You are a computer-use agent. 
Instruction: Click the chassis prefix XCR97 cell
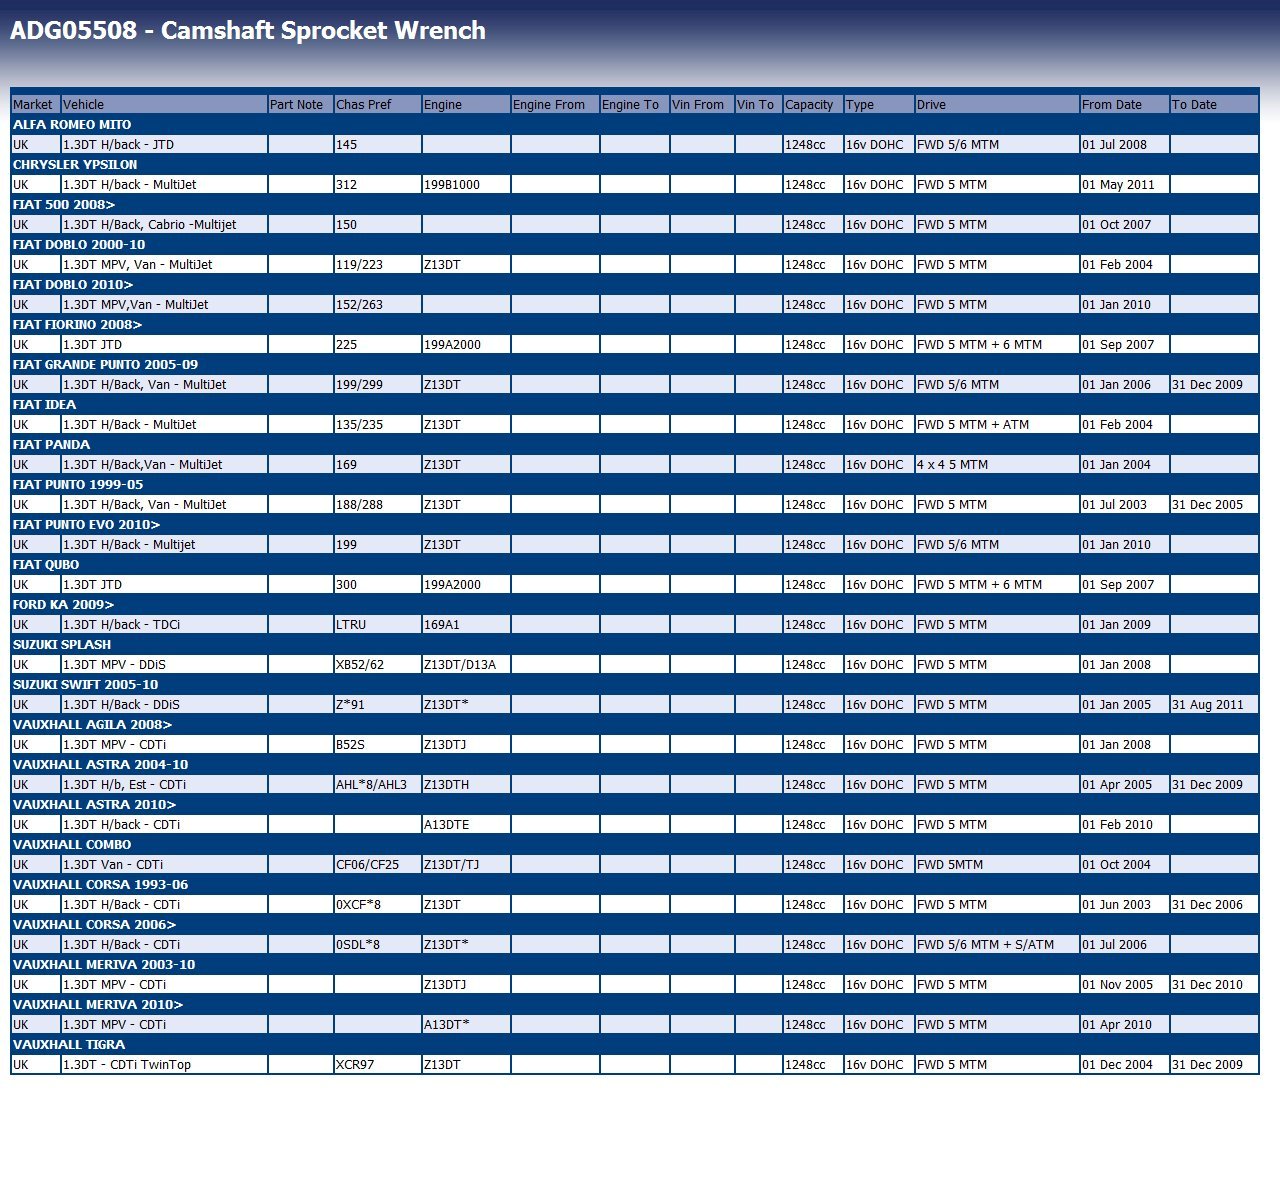(x=377, y=1064)
